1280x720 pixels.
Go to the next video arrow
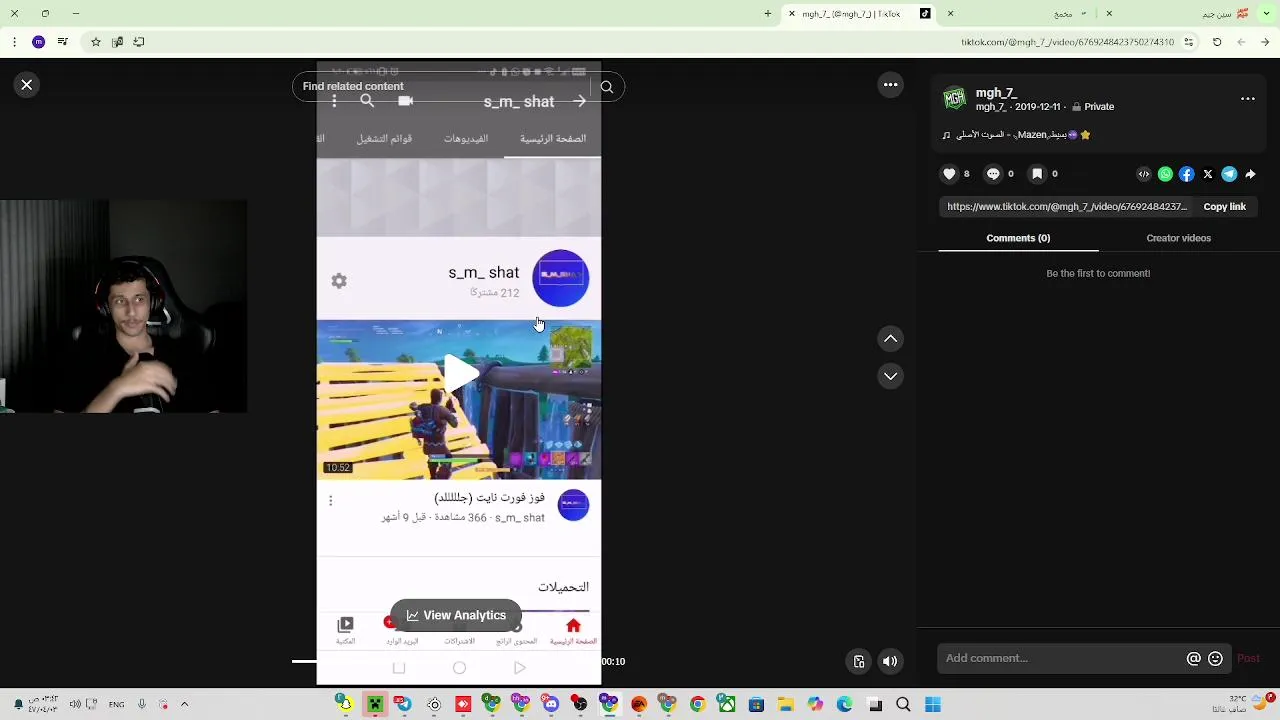point(891,376)
